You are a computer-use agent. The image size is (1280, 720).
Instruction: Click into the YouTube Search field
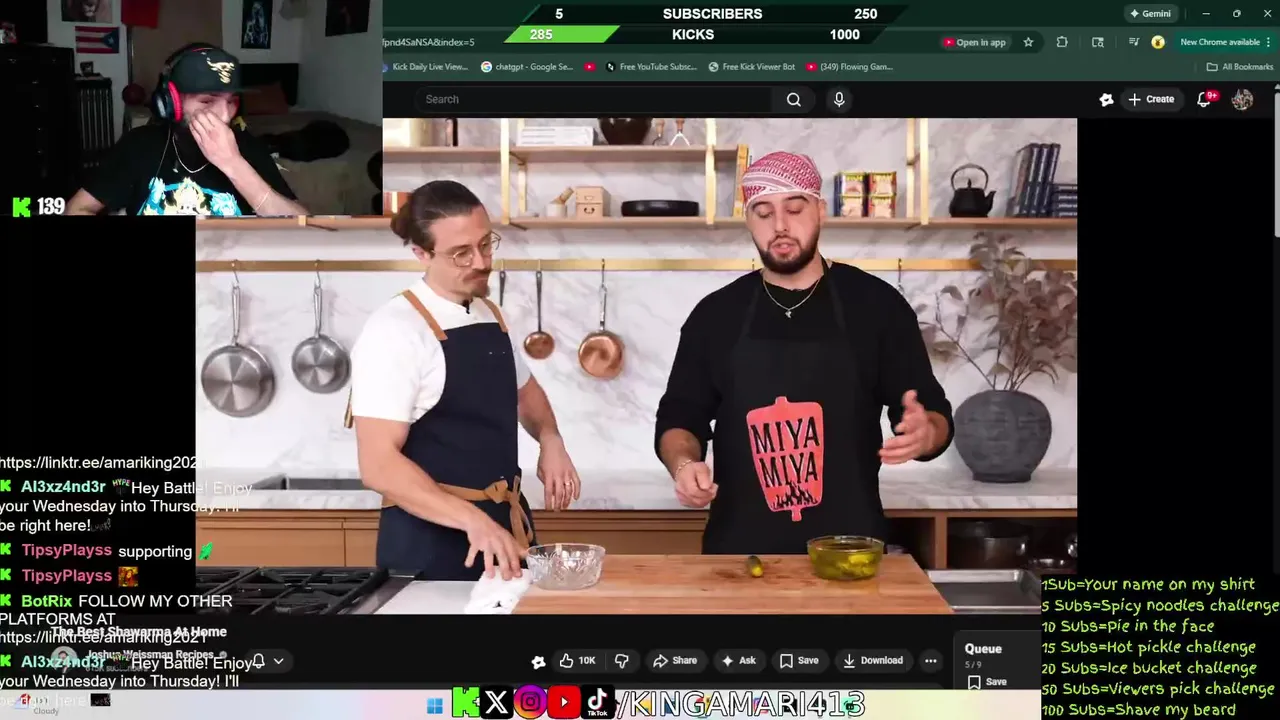[x=596, y=99]
